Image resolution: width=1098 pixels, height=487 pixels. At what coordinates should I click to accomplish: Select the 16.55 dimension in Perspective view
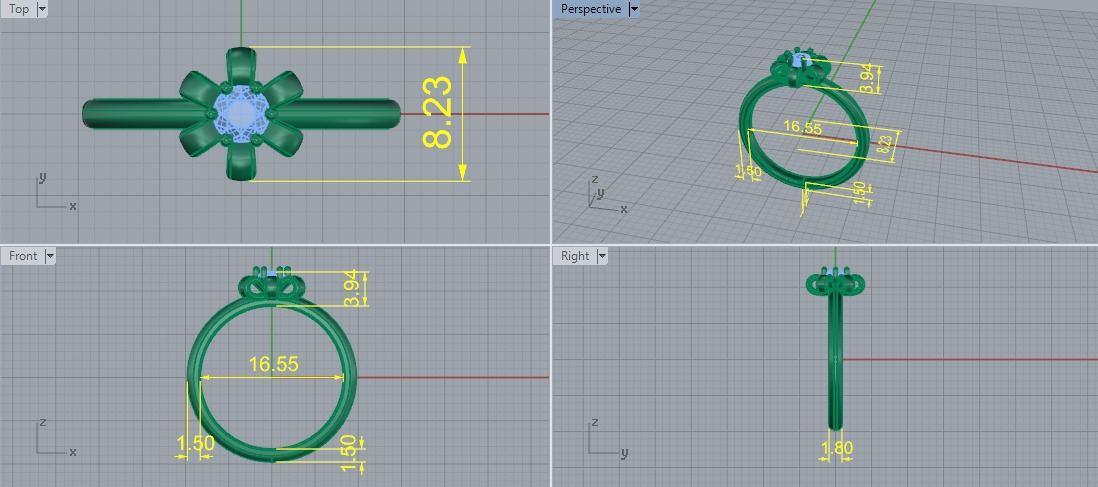tap(802, 128)
